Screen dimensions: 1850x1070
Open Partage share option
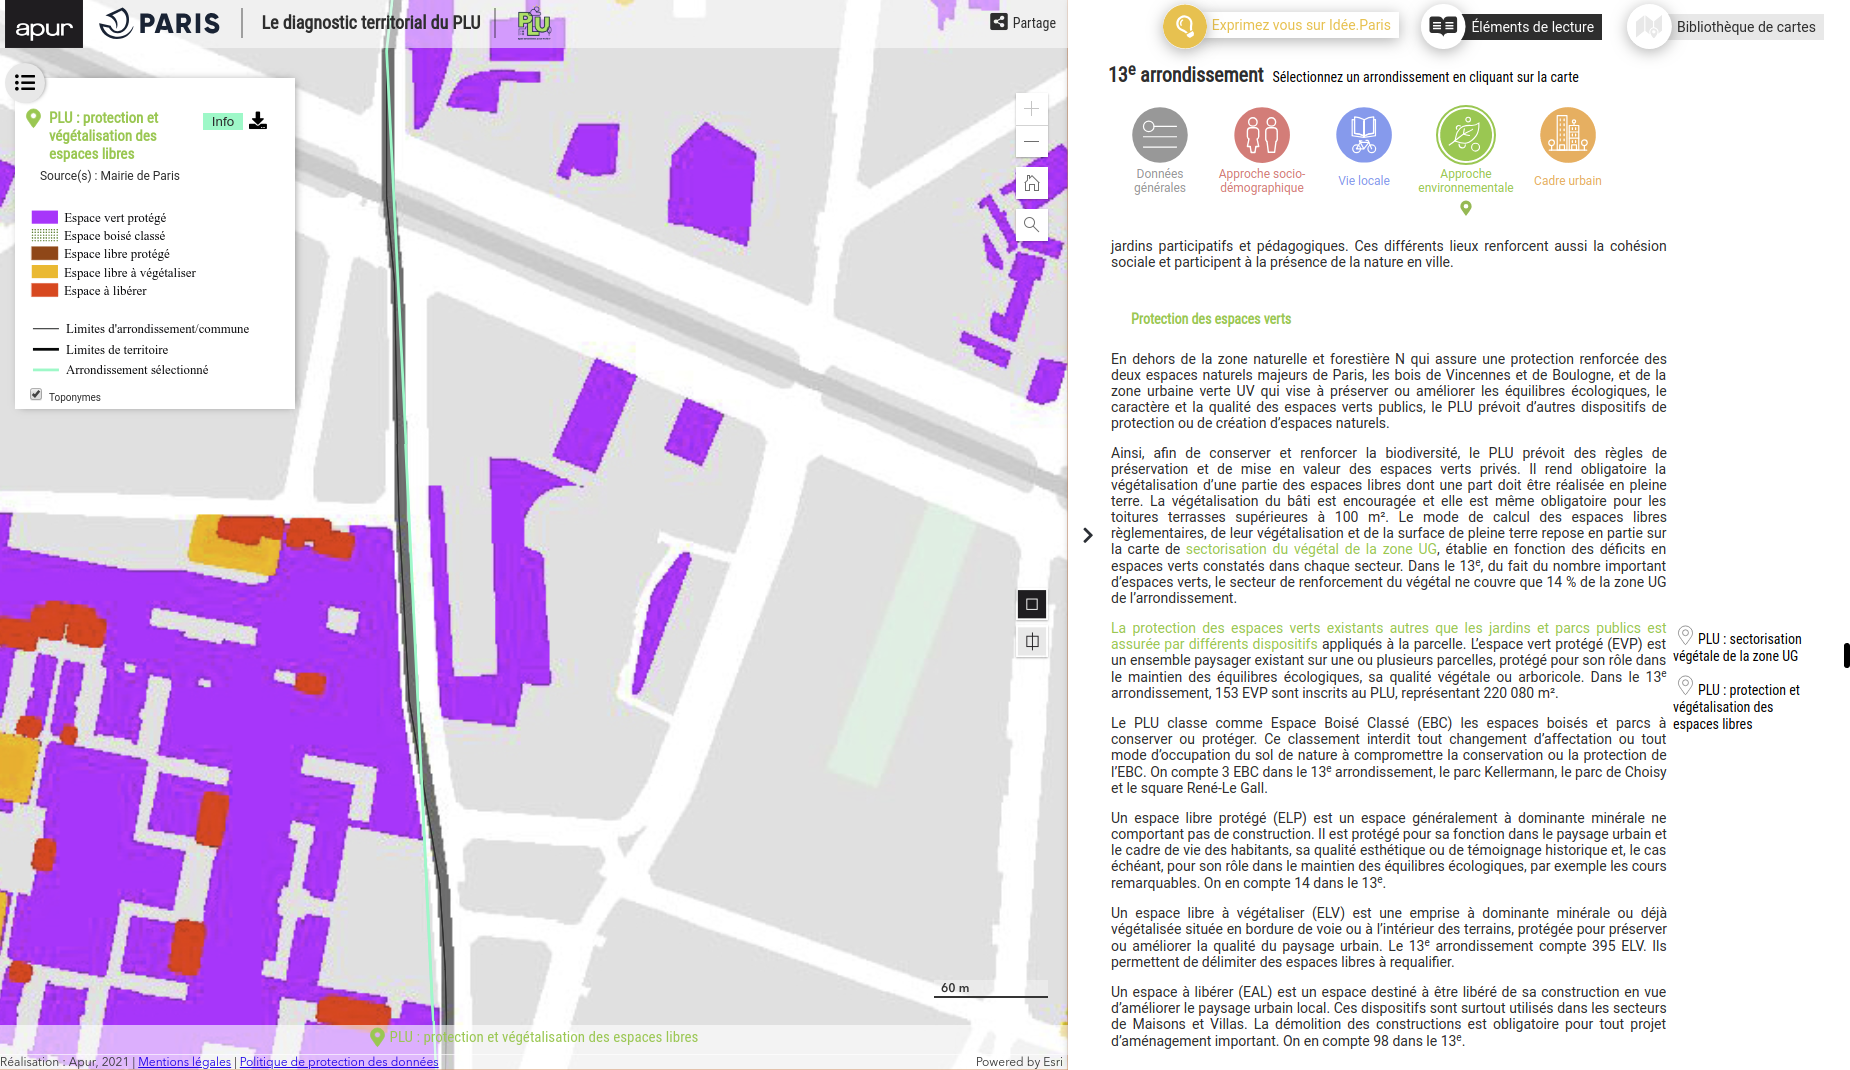click(1023, 23)
